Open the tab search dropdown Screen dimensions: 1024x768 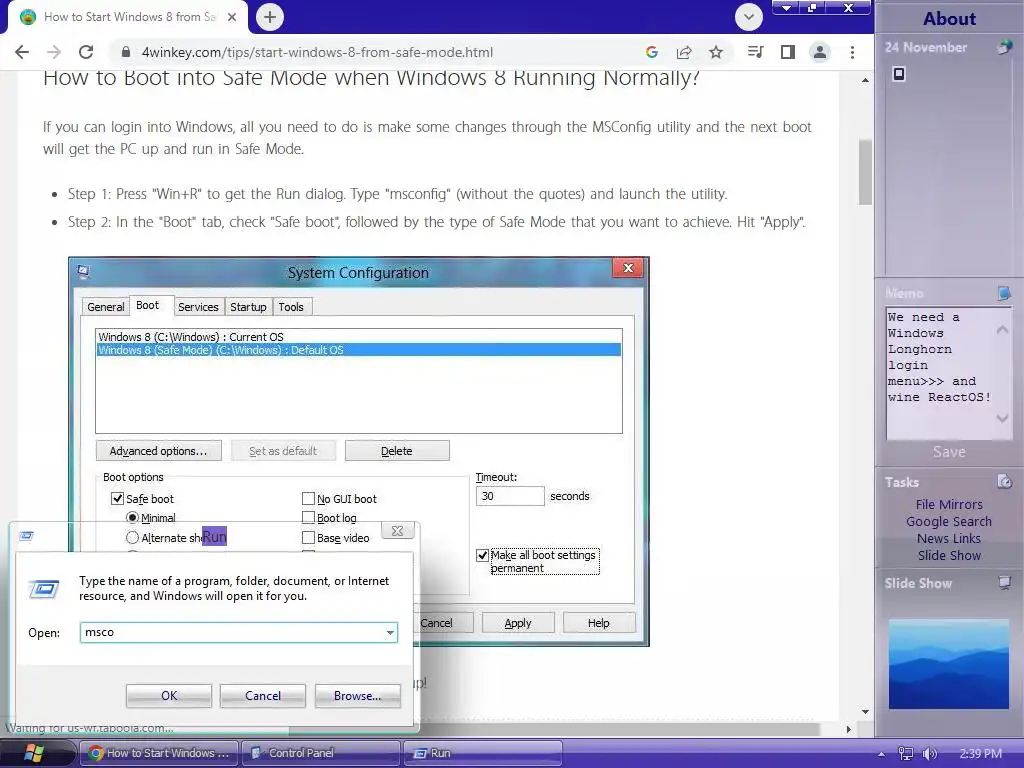748,17
